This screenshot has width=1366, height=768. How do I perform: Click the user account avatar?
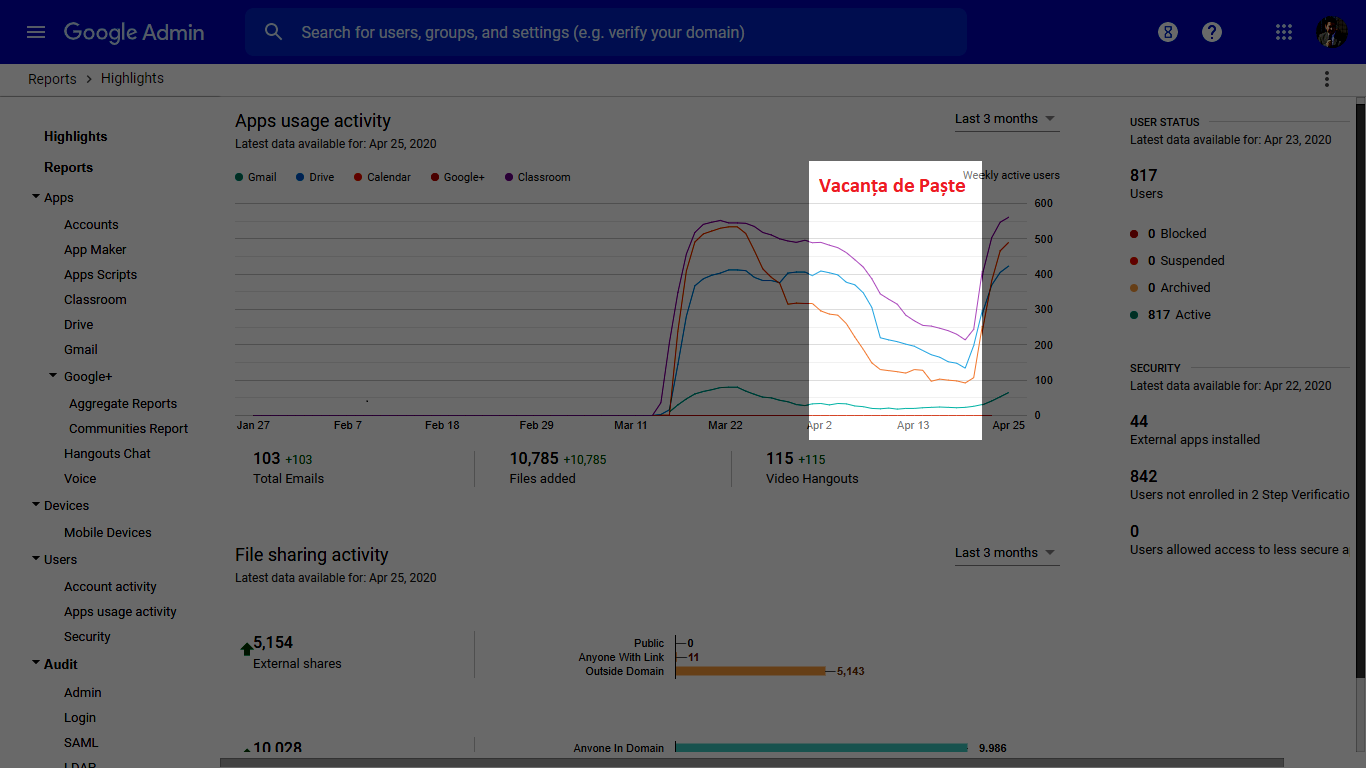(x=1332, y=32)
